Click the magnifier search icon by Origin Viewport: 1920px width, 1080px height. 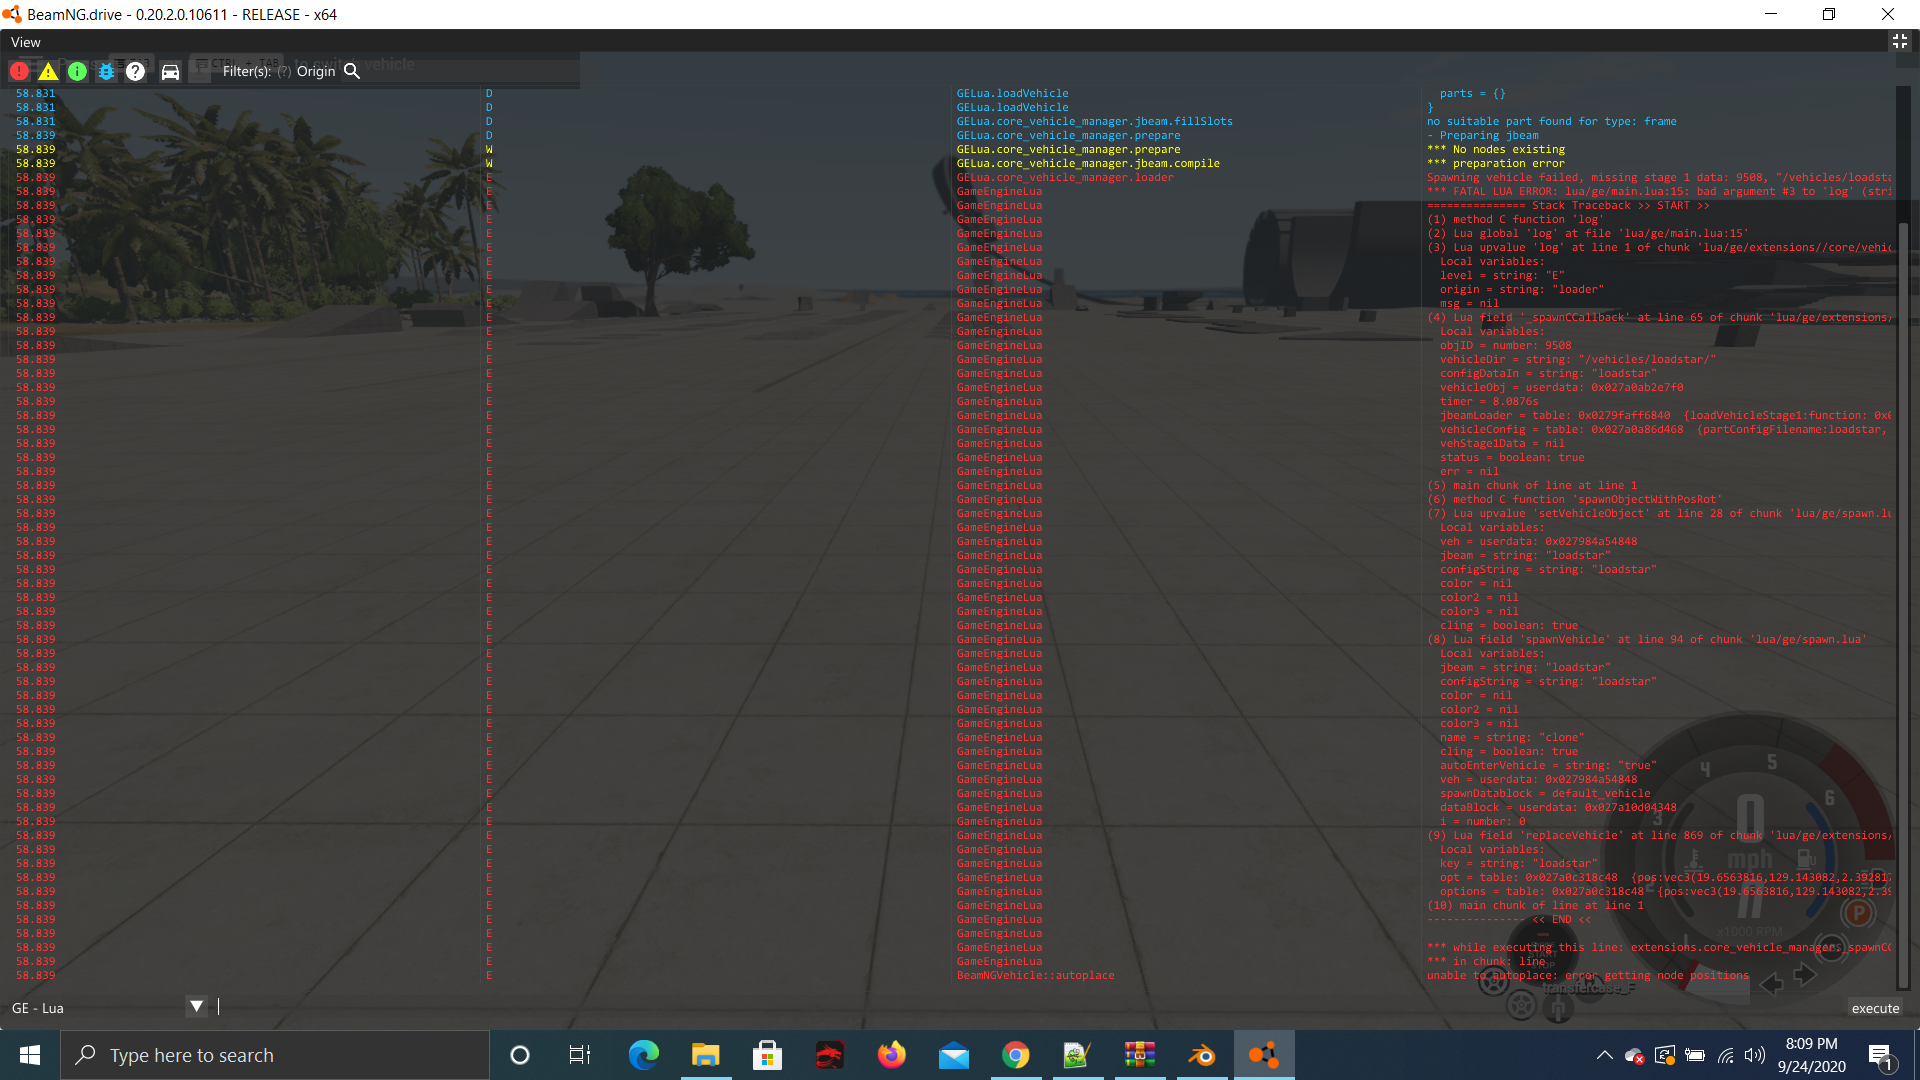(x=352, y=71)
